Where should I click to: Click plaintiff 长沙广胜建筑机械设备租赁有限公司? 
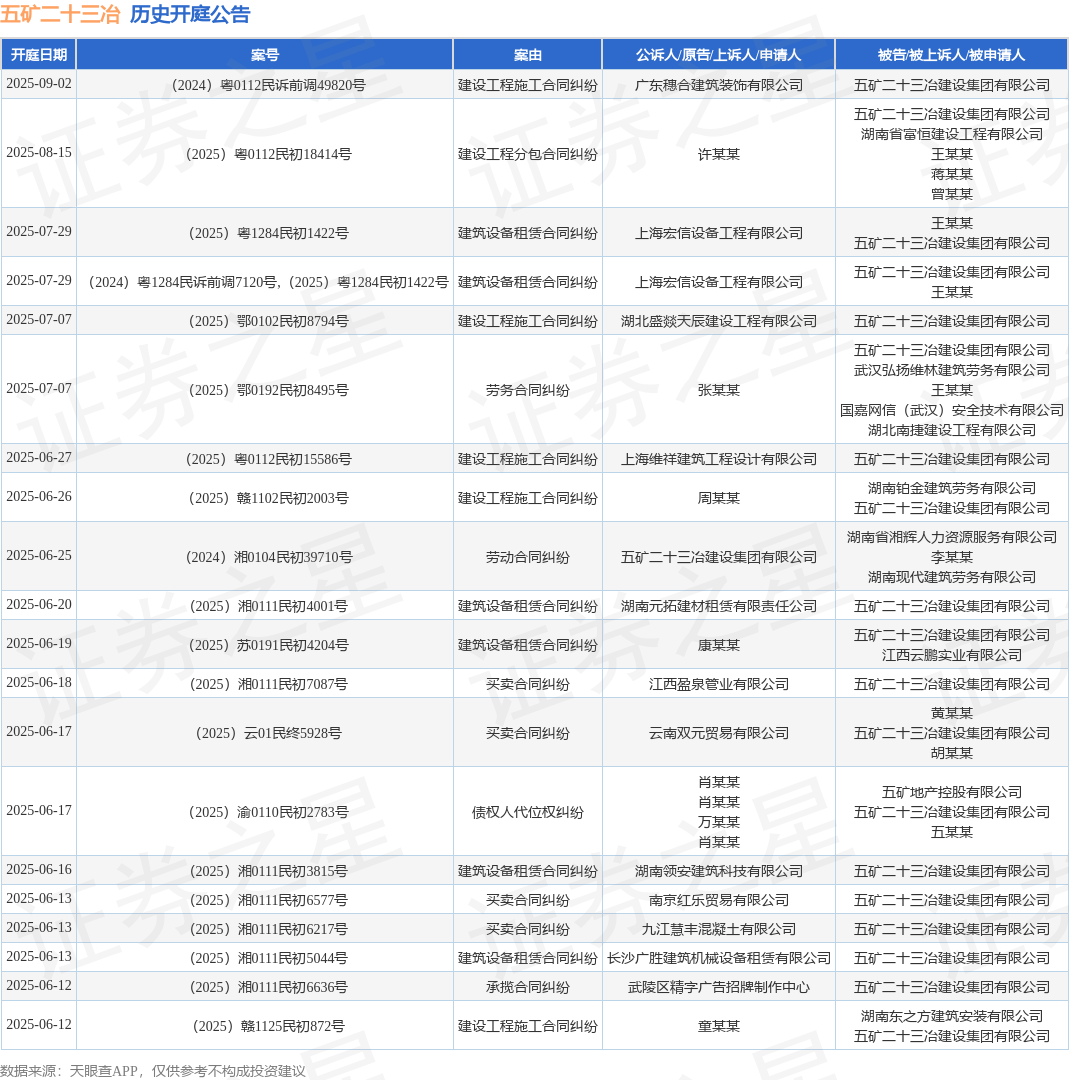[718, 959]
